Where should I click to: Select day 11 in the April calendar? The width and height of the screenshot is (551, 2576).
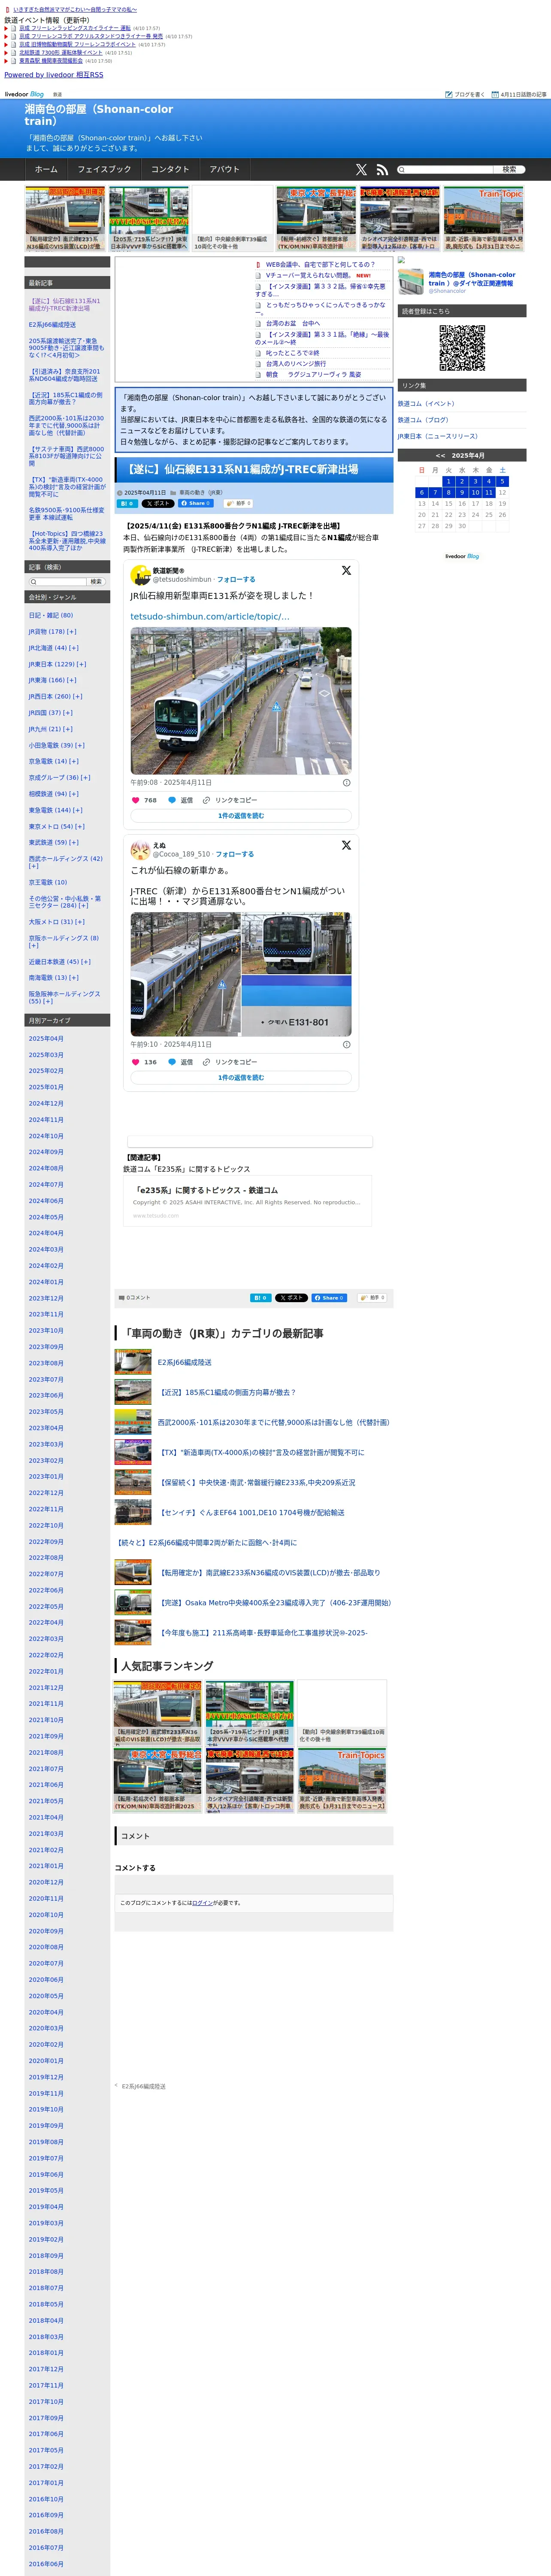[x=489, y=492]
